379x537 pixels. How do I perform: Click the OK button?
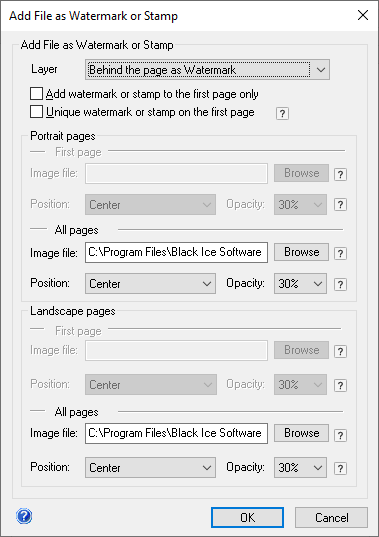point(247,517)
